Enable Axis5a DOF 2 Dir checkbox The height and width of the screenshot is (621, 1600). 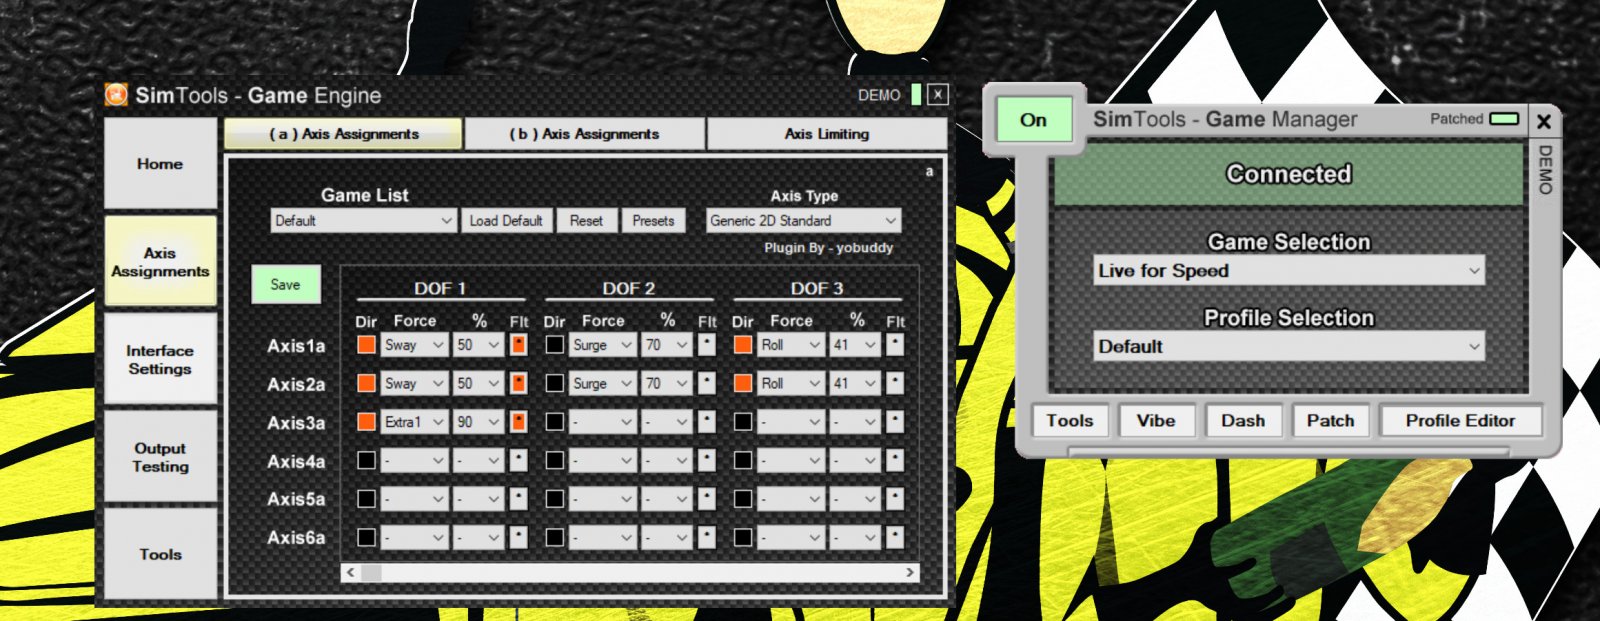tap(555, 498)
